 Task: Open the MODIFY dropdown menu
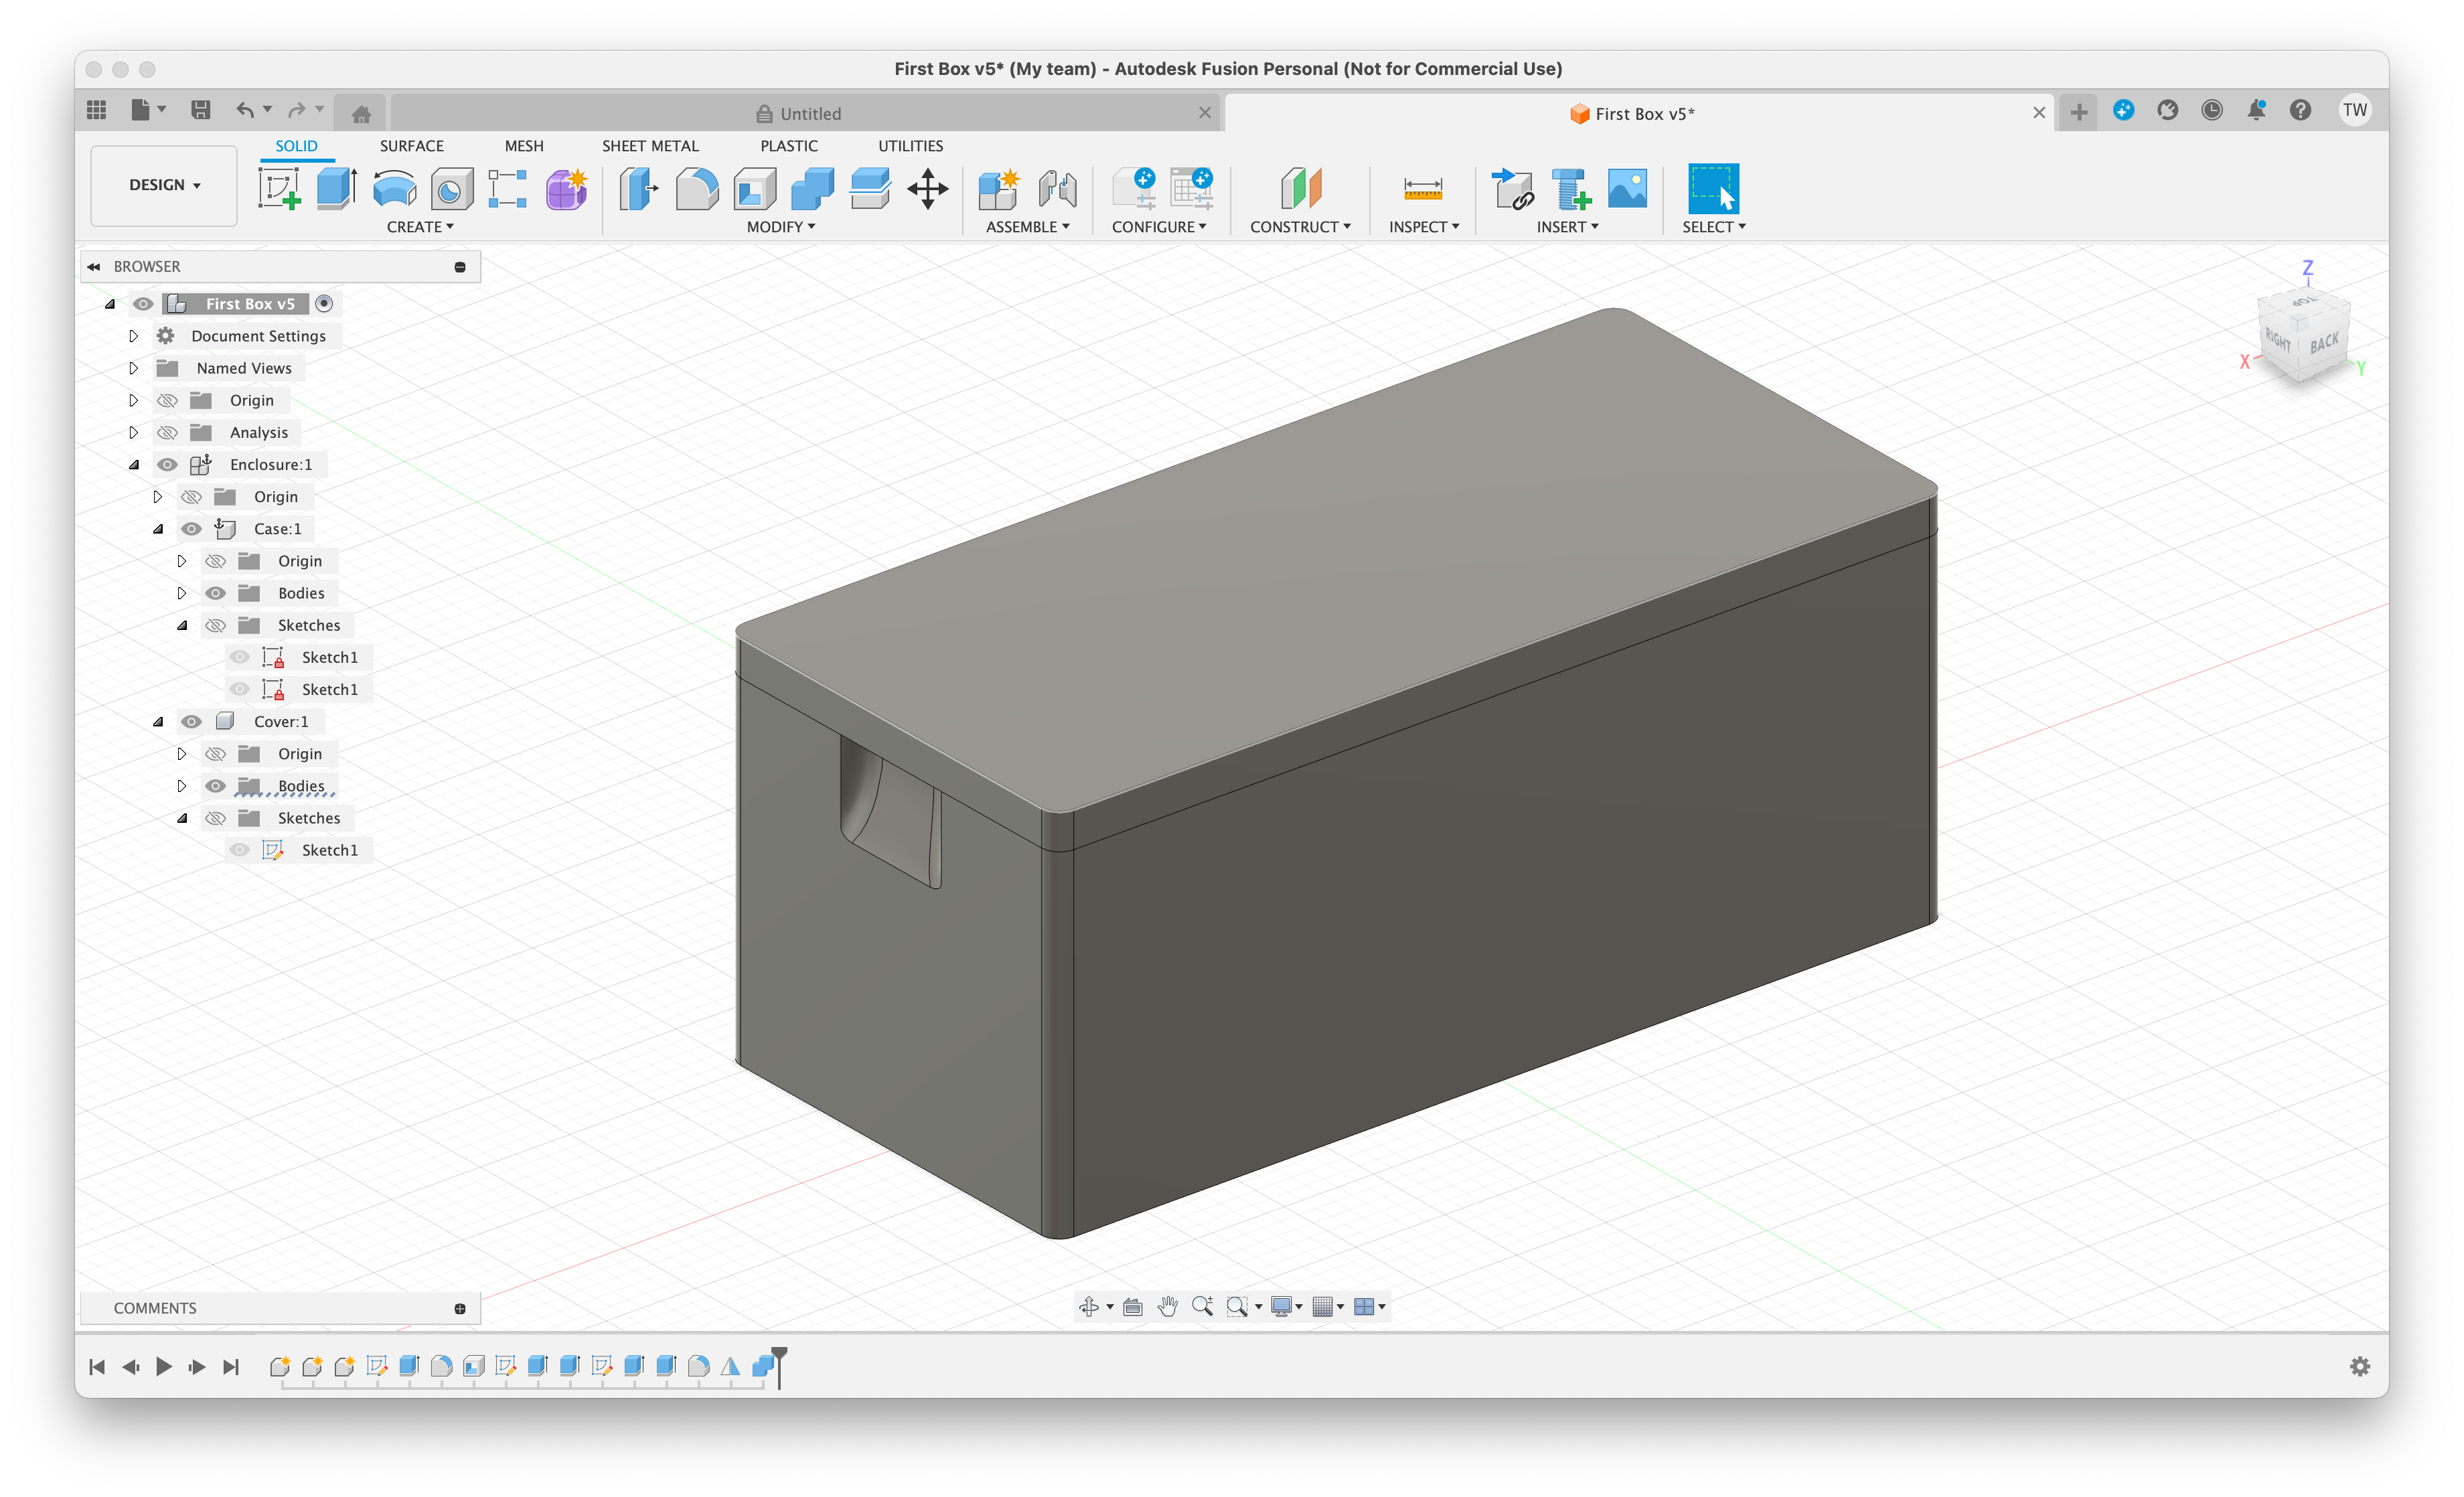click(x=781, y=227)
